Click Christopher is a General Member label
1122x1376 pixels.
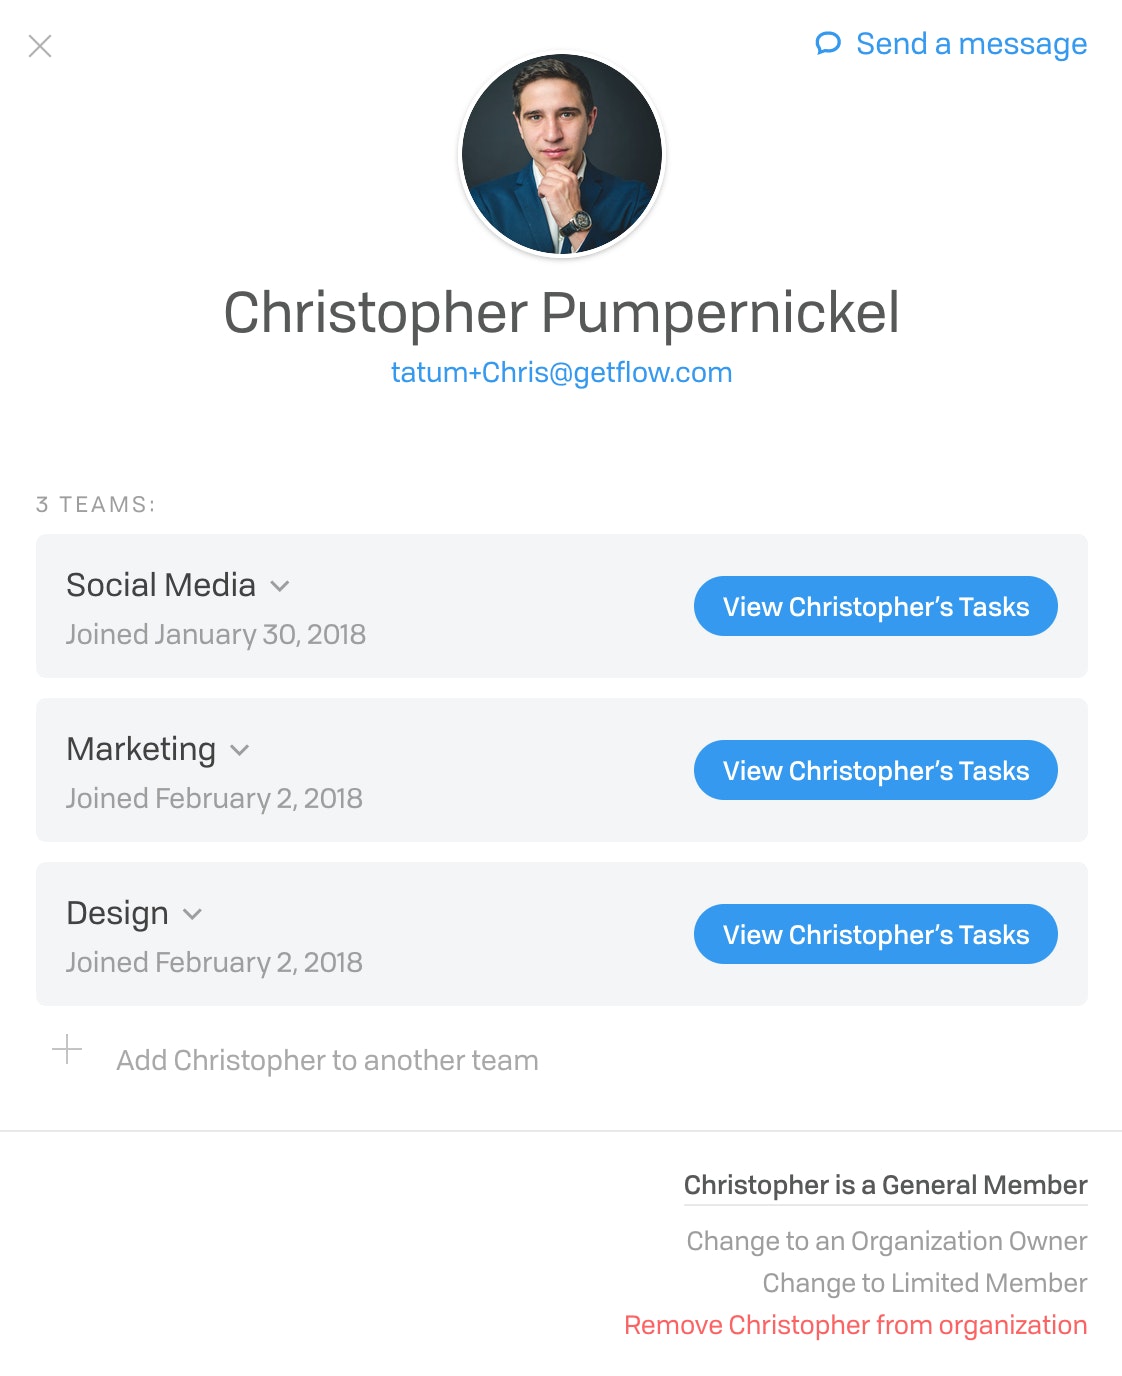886,1185
